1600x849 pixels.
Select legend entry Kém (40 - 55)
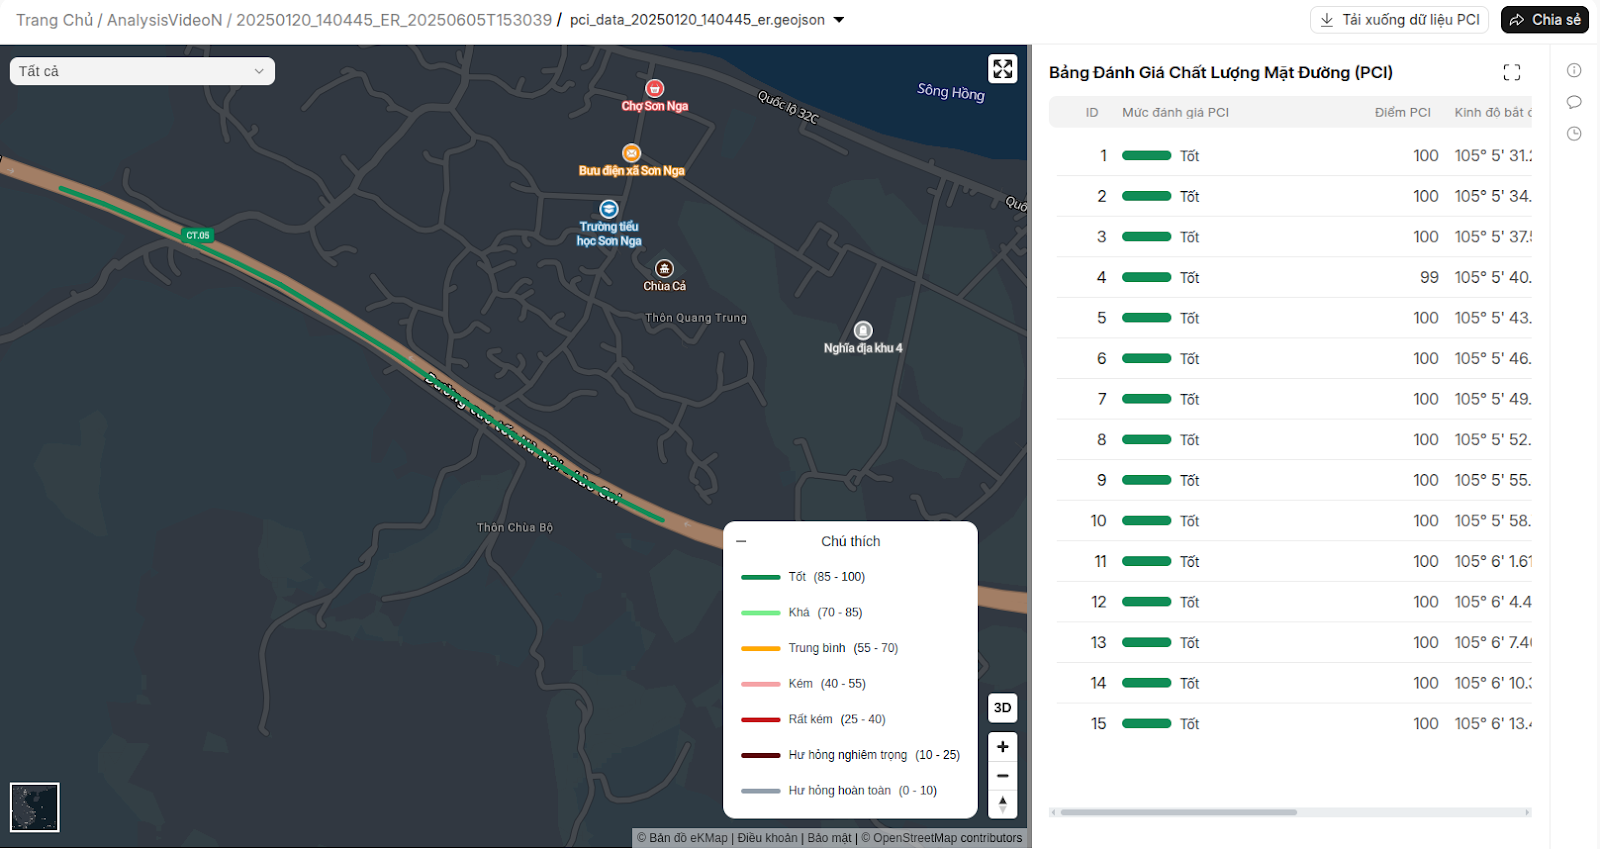803,684
